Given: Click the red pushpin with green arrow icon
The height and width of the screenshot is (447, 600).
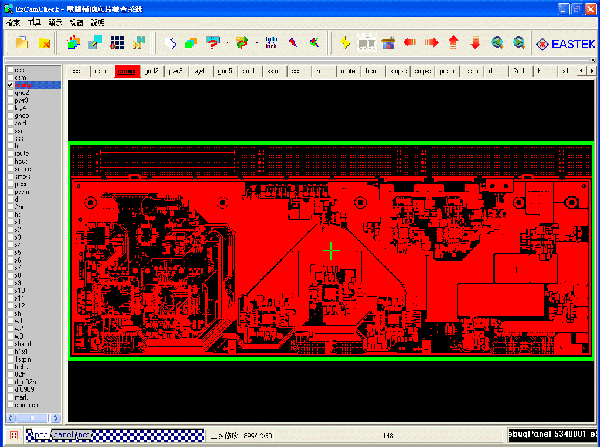Looking at the screenshot, I should [315, 42].
